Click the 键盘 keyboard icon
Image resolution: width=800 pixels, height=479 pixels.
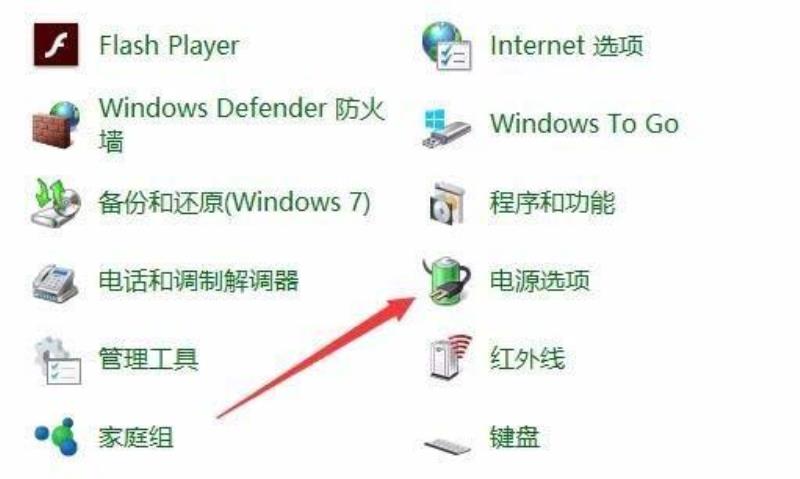coord(447,445)
